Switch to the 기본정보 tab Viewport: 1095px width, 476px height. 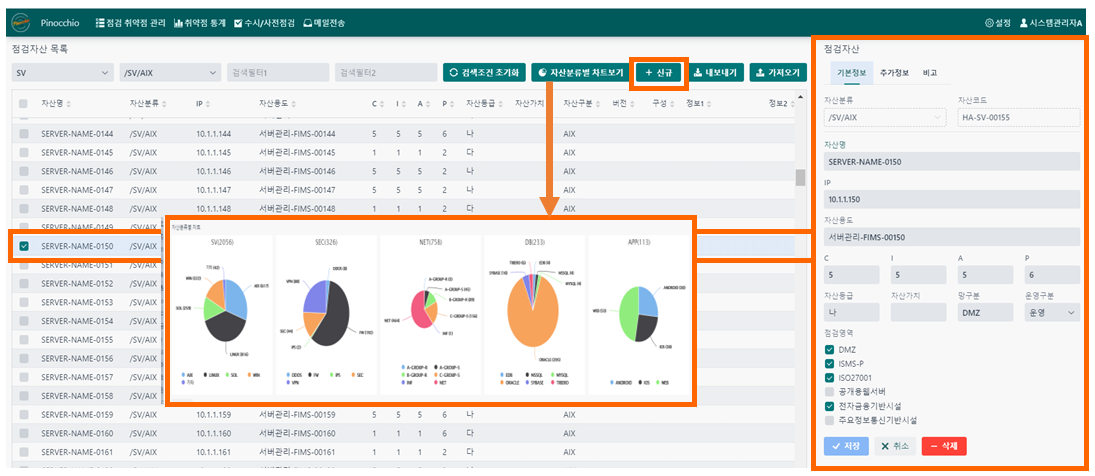[851, 73]
